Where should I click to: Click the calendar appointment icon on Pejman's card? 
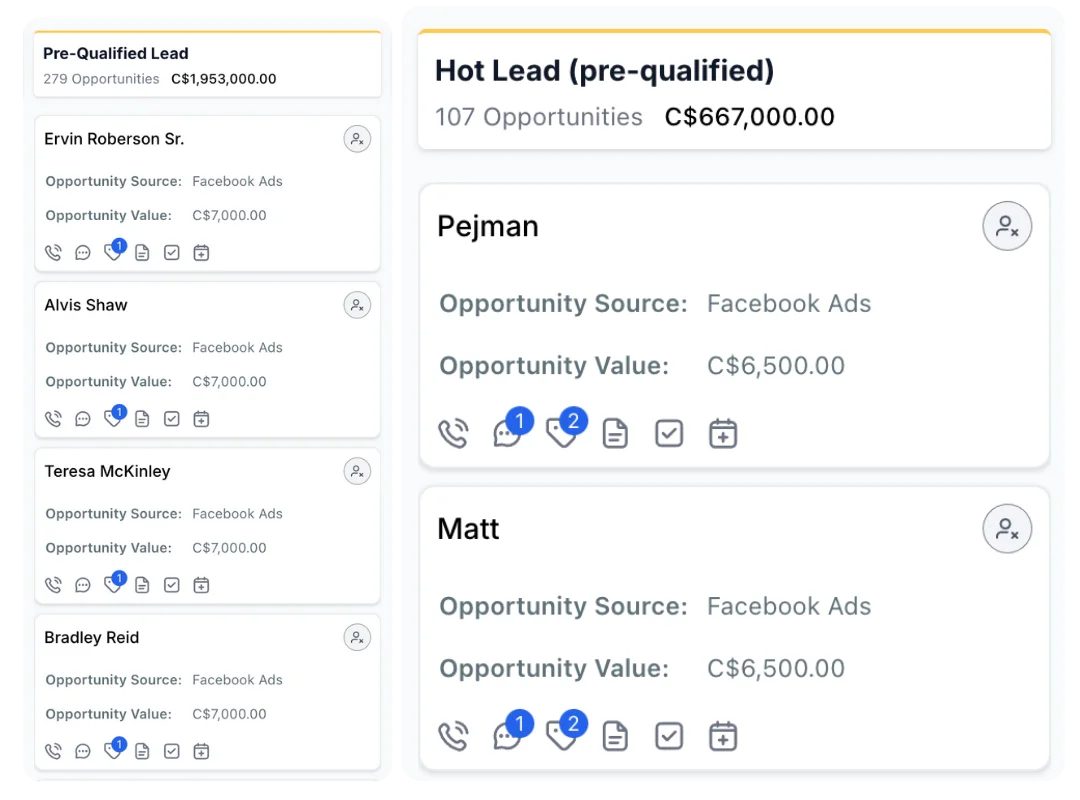[x=723, y=434]
